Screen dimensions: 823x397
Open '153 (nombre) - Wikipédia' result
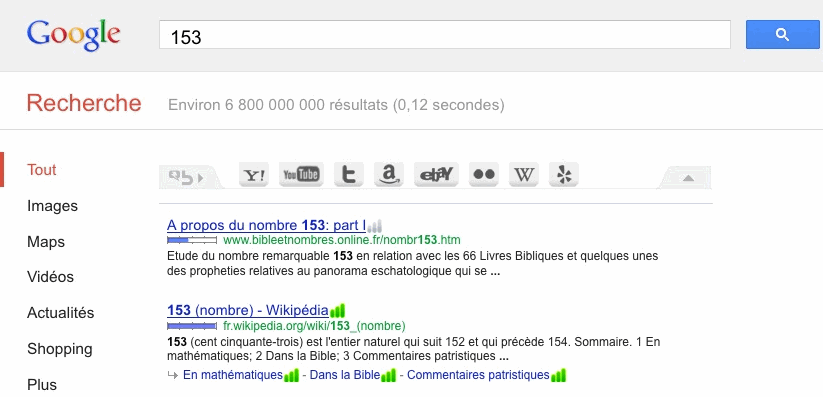pyautogui.click(x=248, y=310)
